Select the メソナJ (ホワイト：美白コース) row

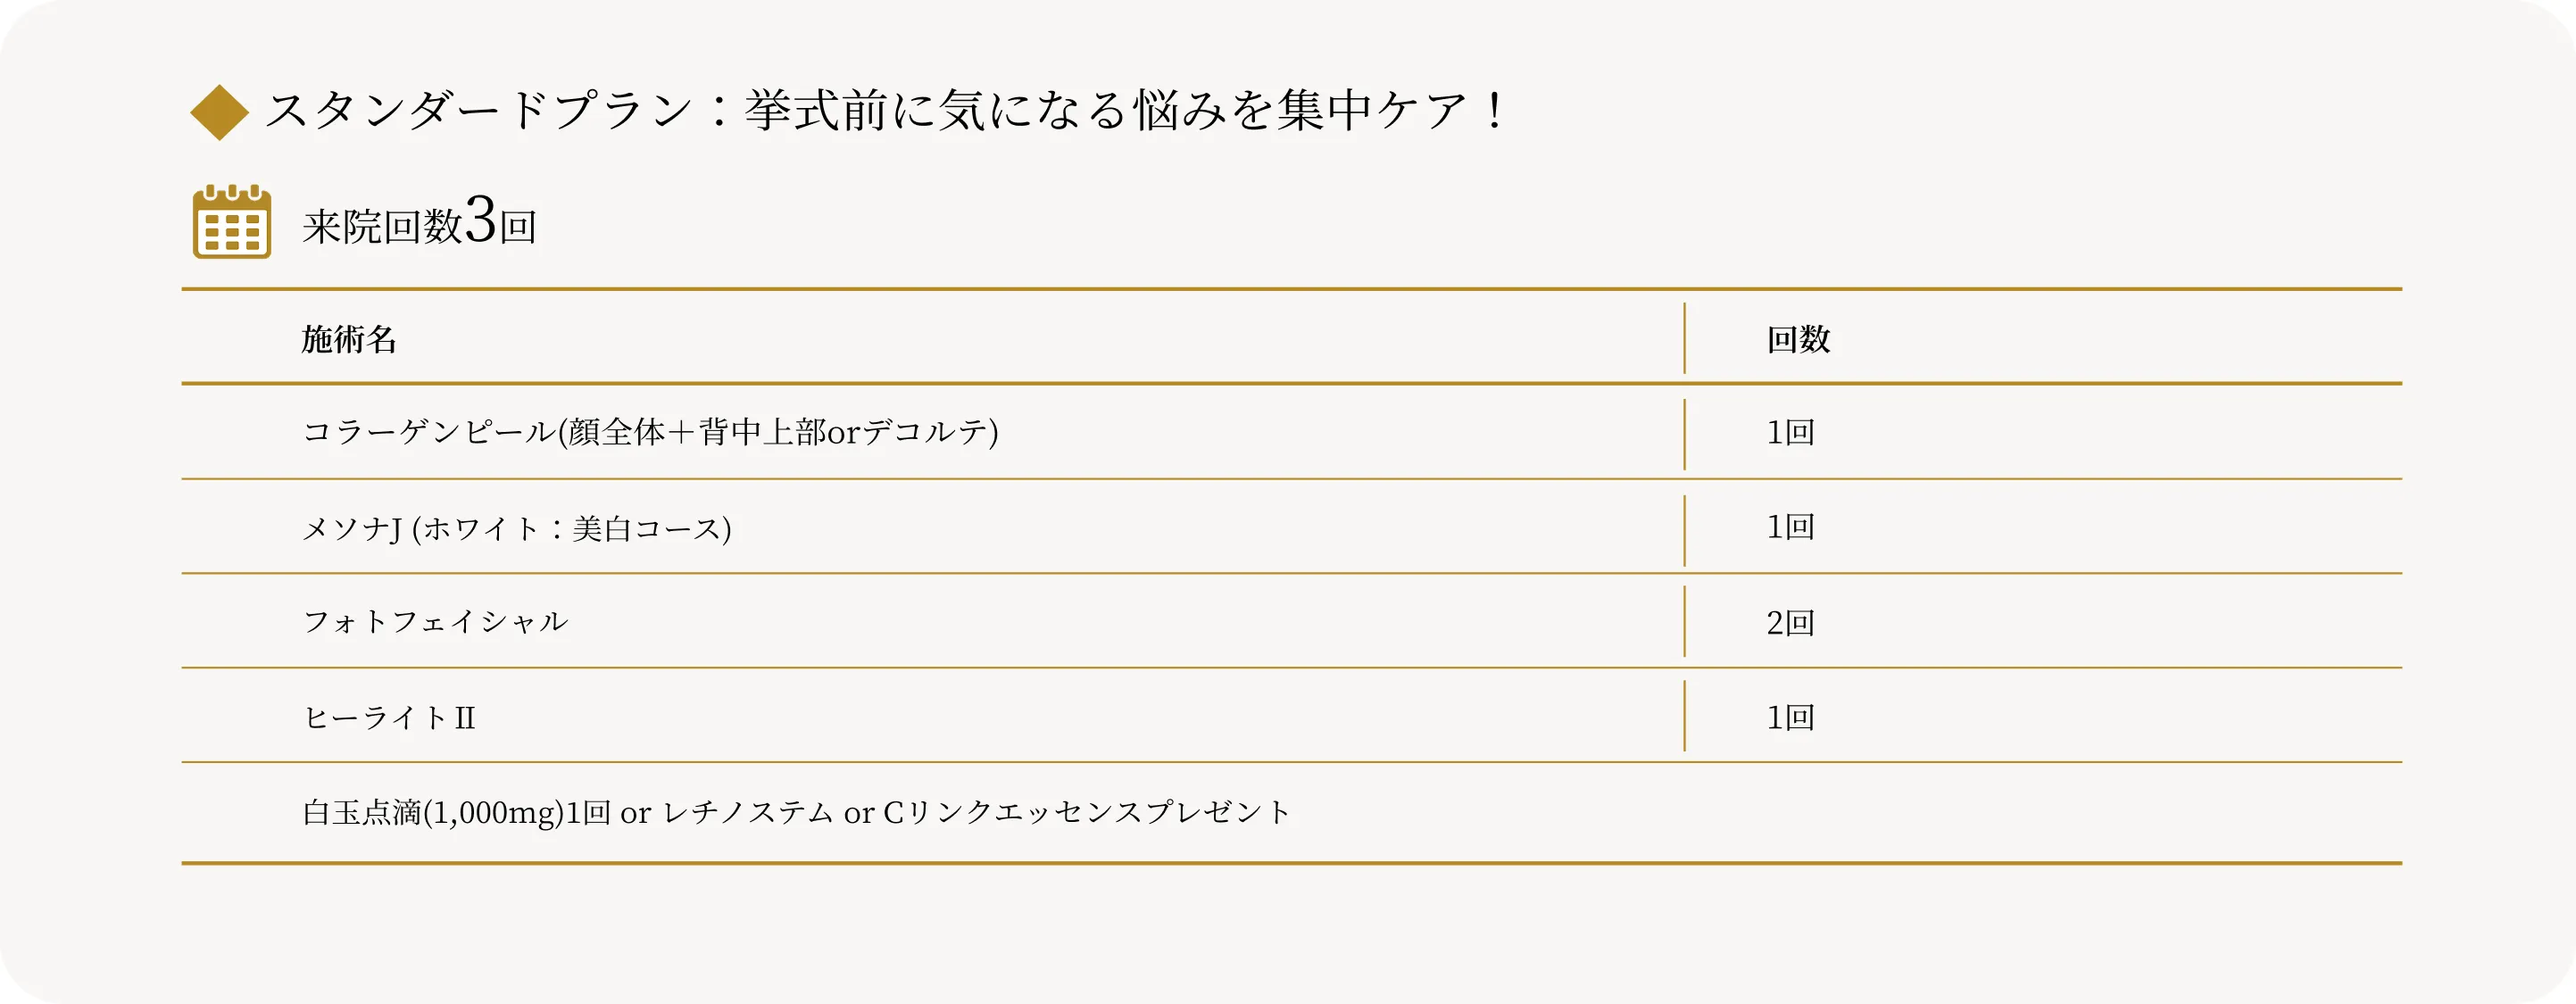point(516,528)
